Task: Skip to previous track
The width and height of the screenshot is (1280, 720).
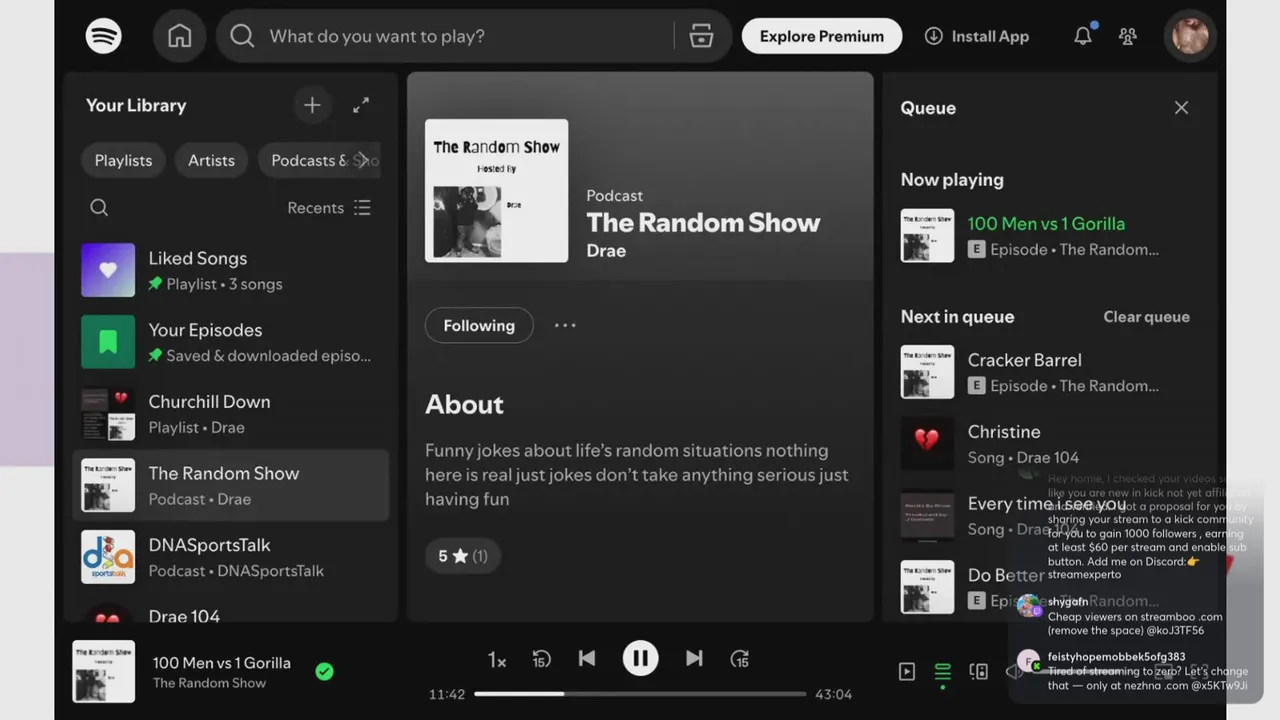Action: [x=587, y=658]
